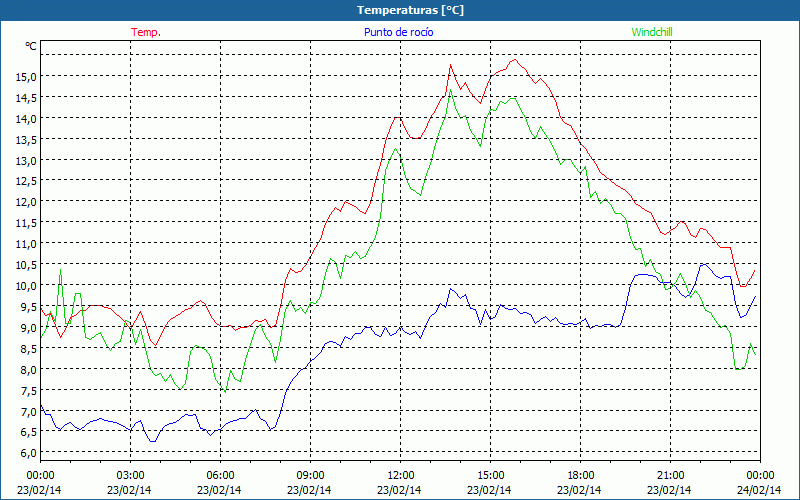Click the red temperature peak near 16:00
Screen dimensions: 800x500
[x=515, y=60]
